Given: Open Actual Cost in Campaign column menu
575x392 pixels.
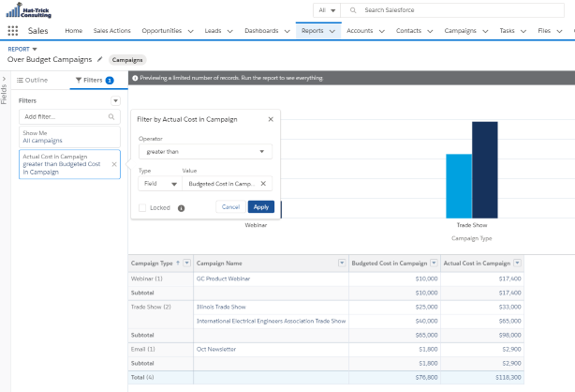Looking at the screenshot, I should pyautogui.click(x=517, y=263).
